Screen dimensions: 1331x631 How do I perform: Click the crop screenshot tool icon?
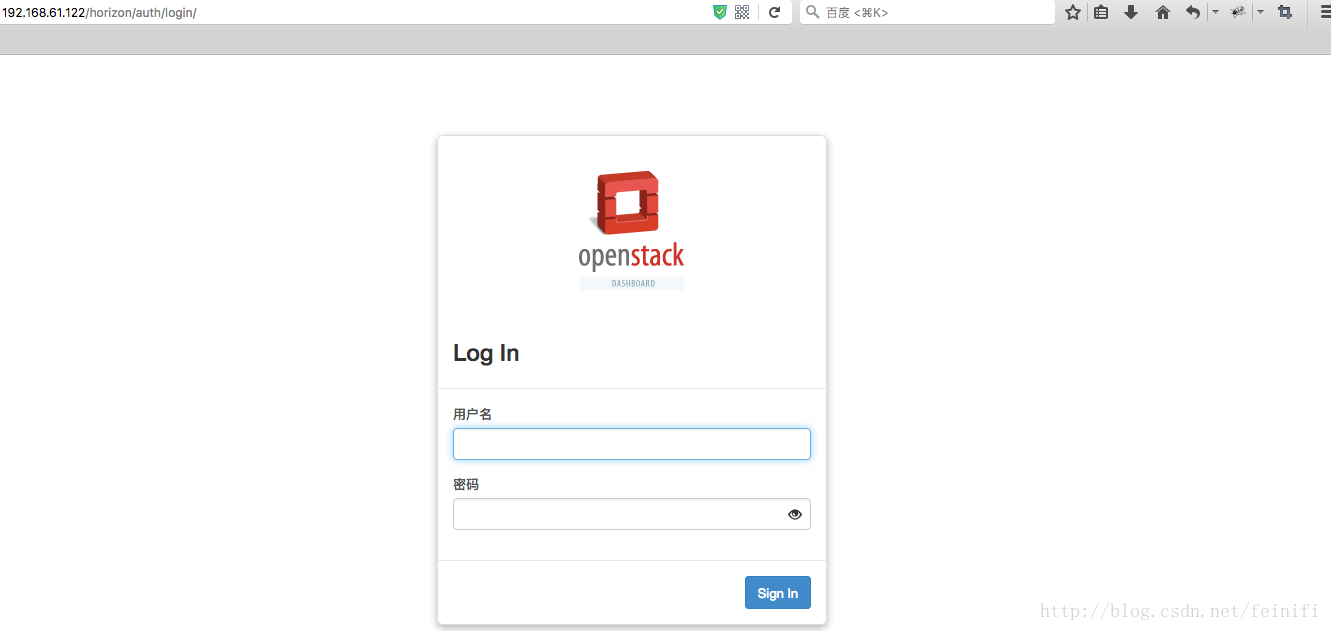[x=1285, y=12]
